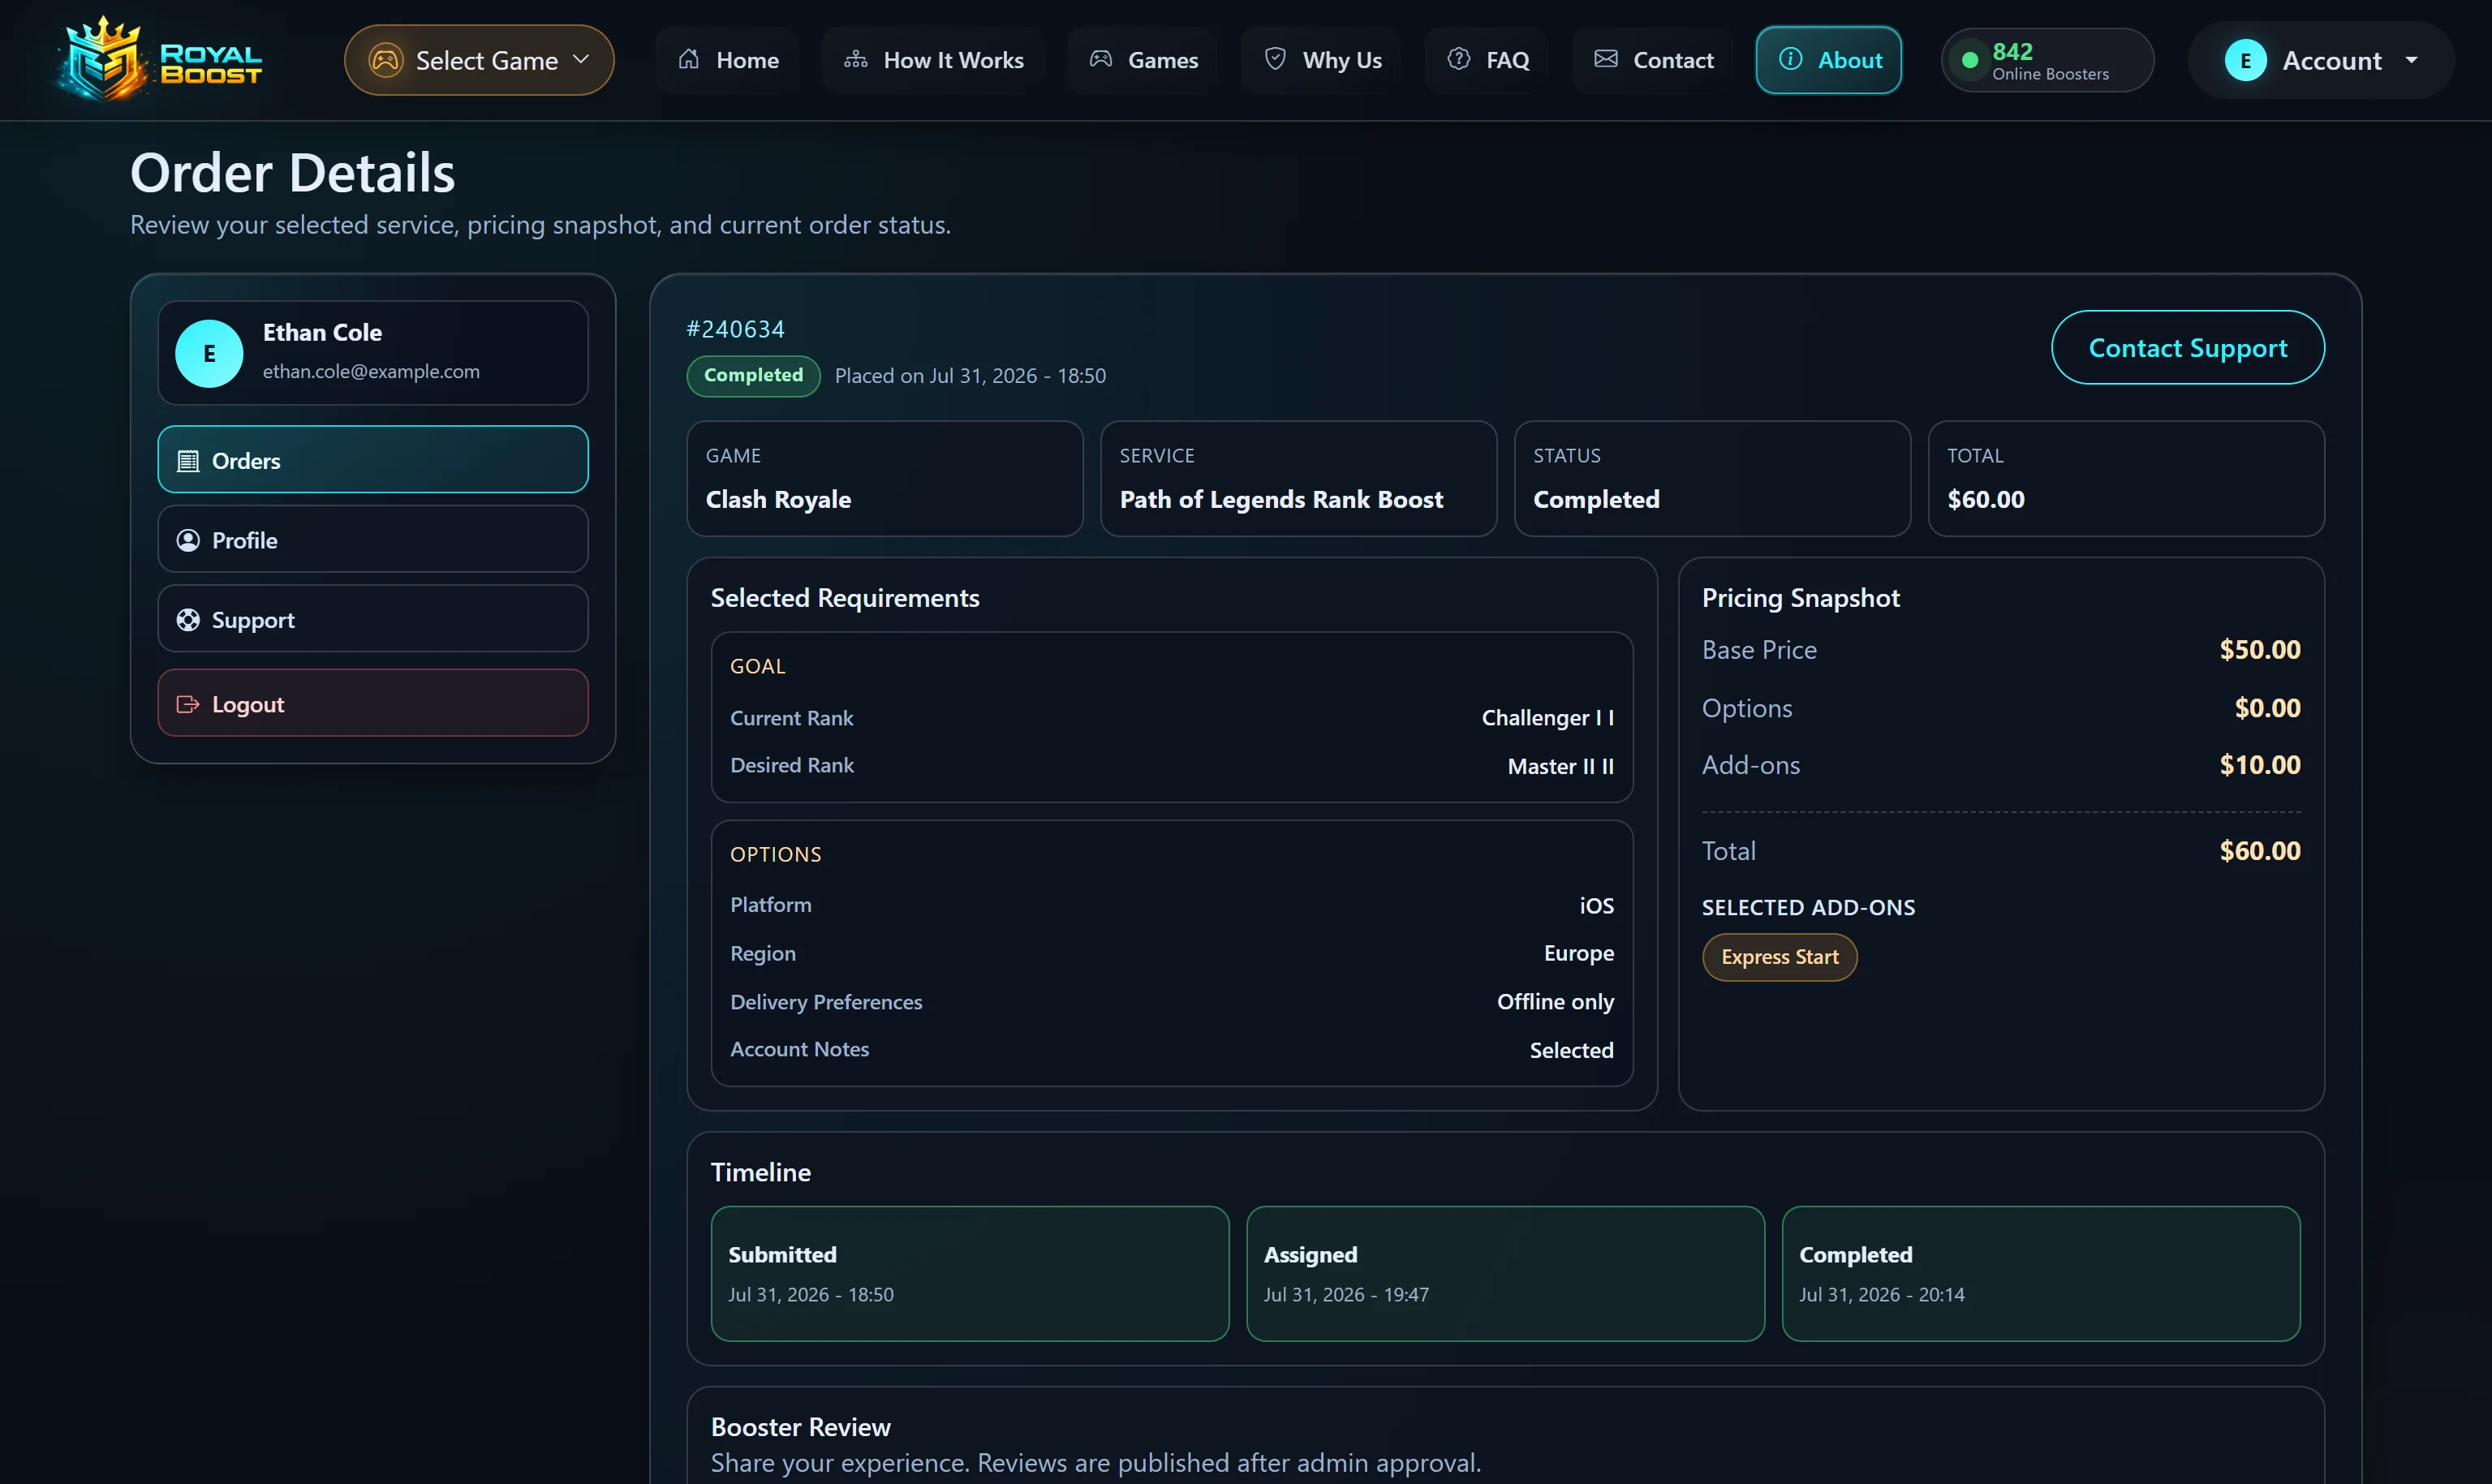Click the person icon beside Profile

[x=188, y=540]
